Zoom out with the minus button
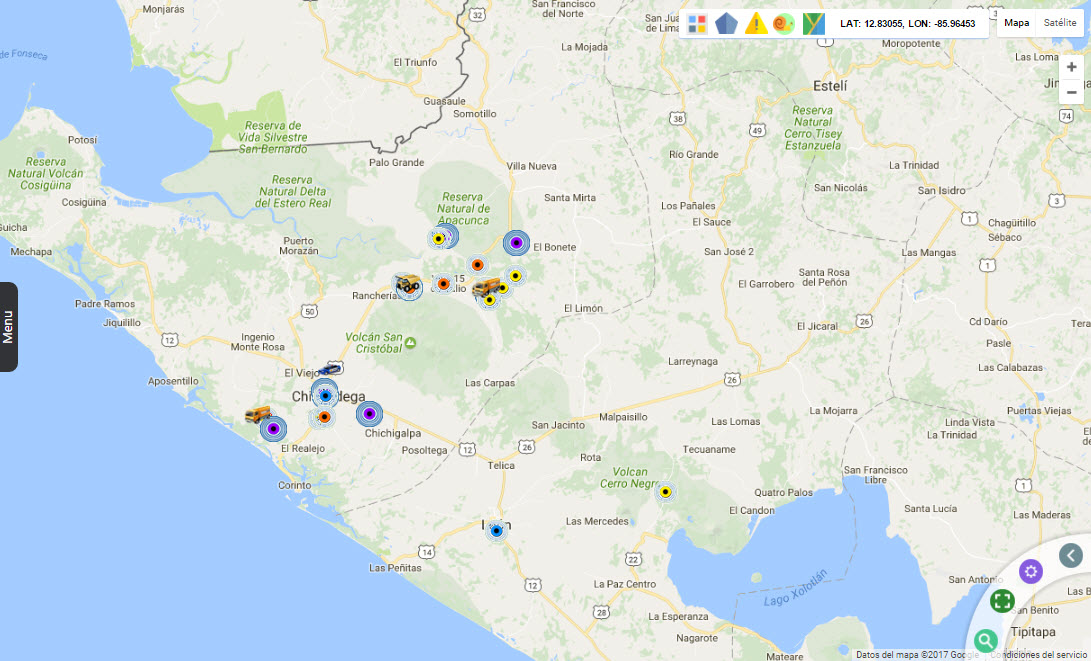 pyautogui.click(x=1072, y=92)
